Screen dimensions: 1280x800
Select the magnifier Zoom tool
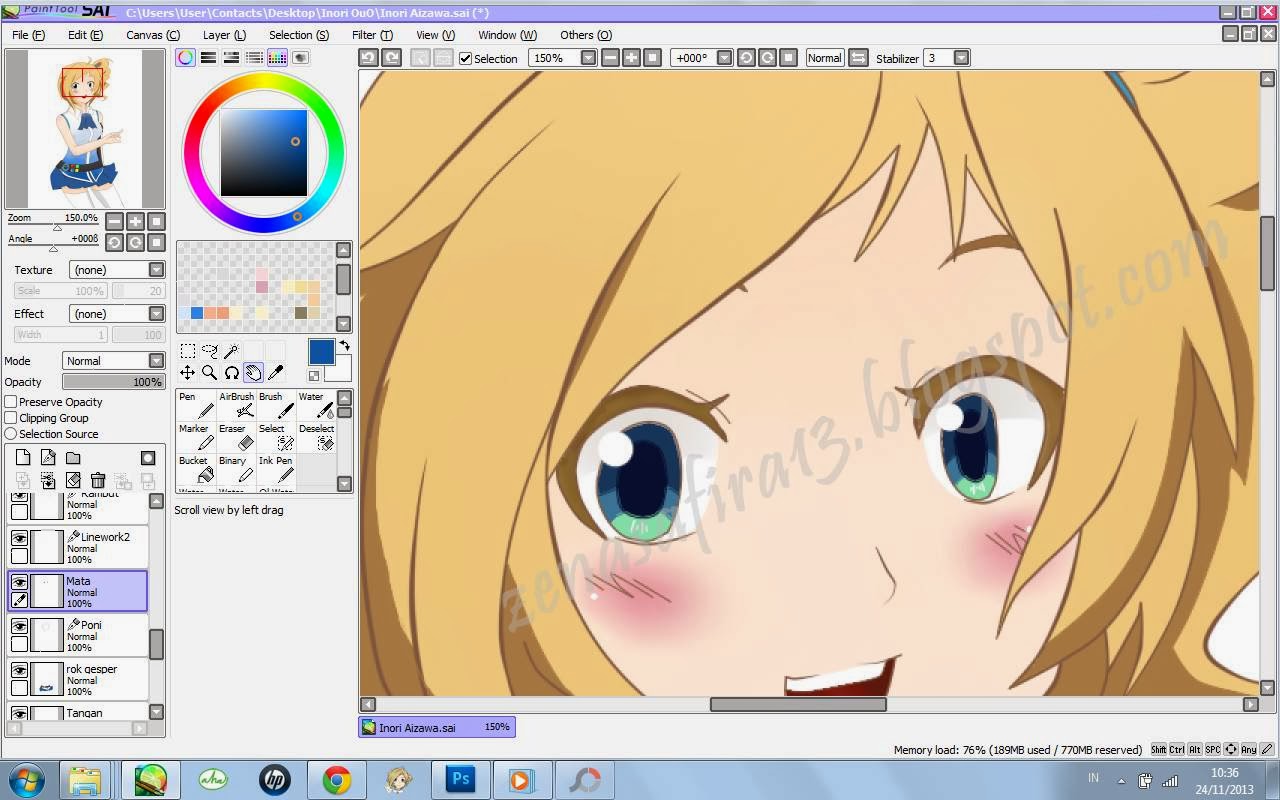click(x=210, y=373)
